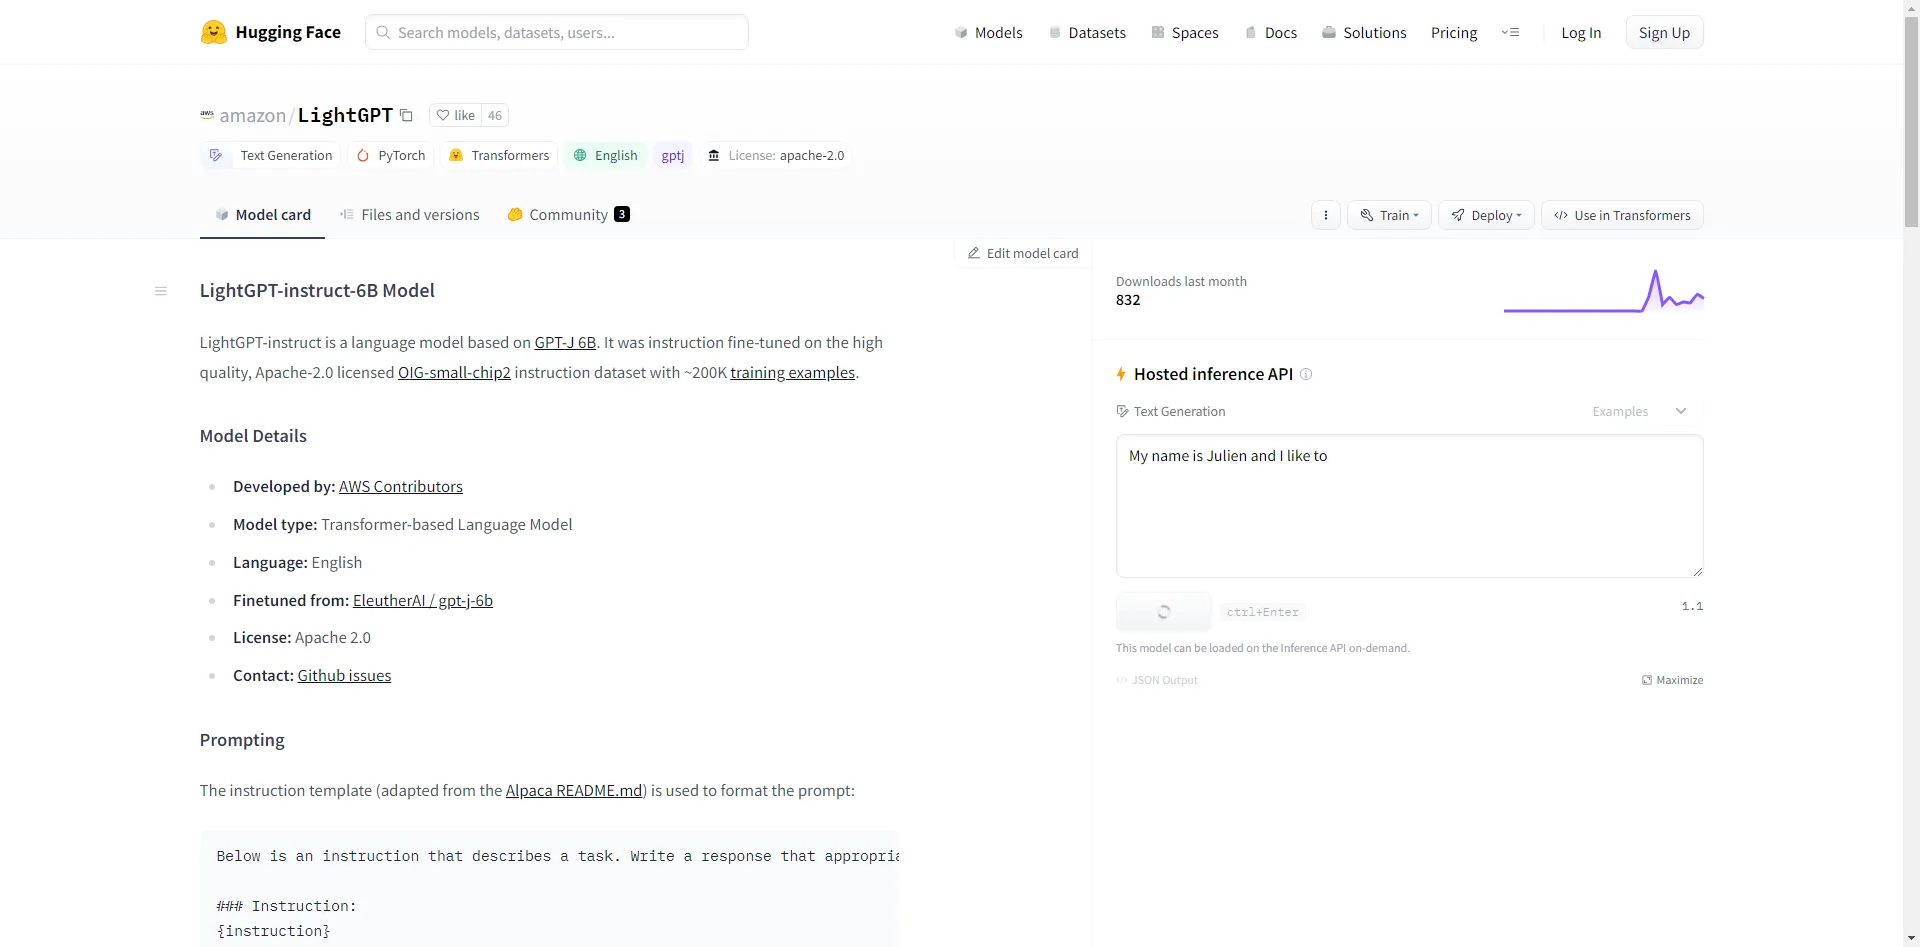Open the Examples dropdown in inference widget
The width and height of the screenshot is (1920, 947).
coord(1639,411)
